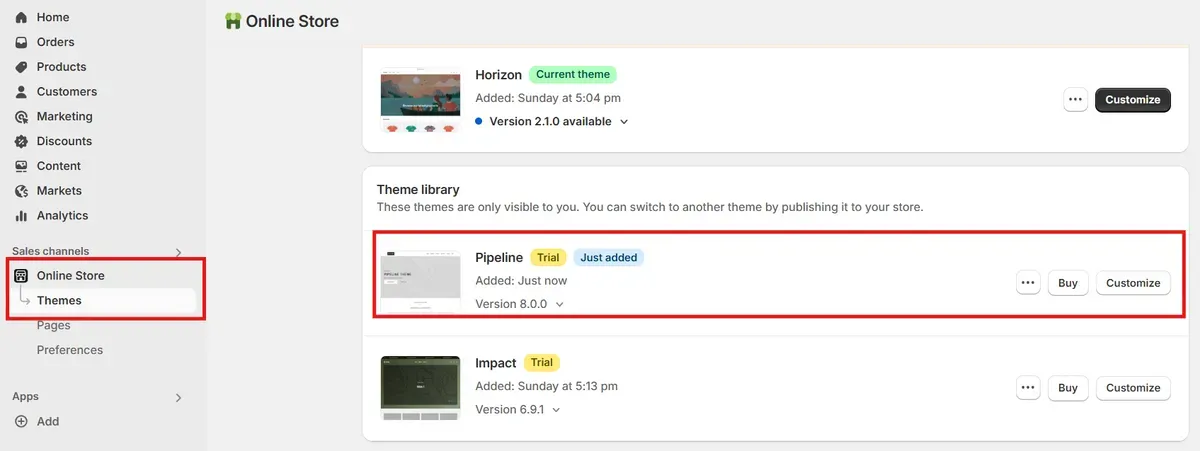Click the Impact theme name

(496, 362)
